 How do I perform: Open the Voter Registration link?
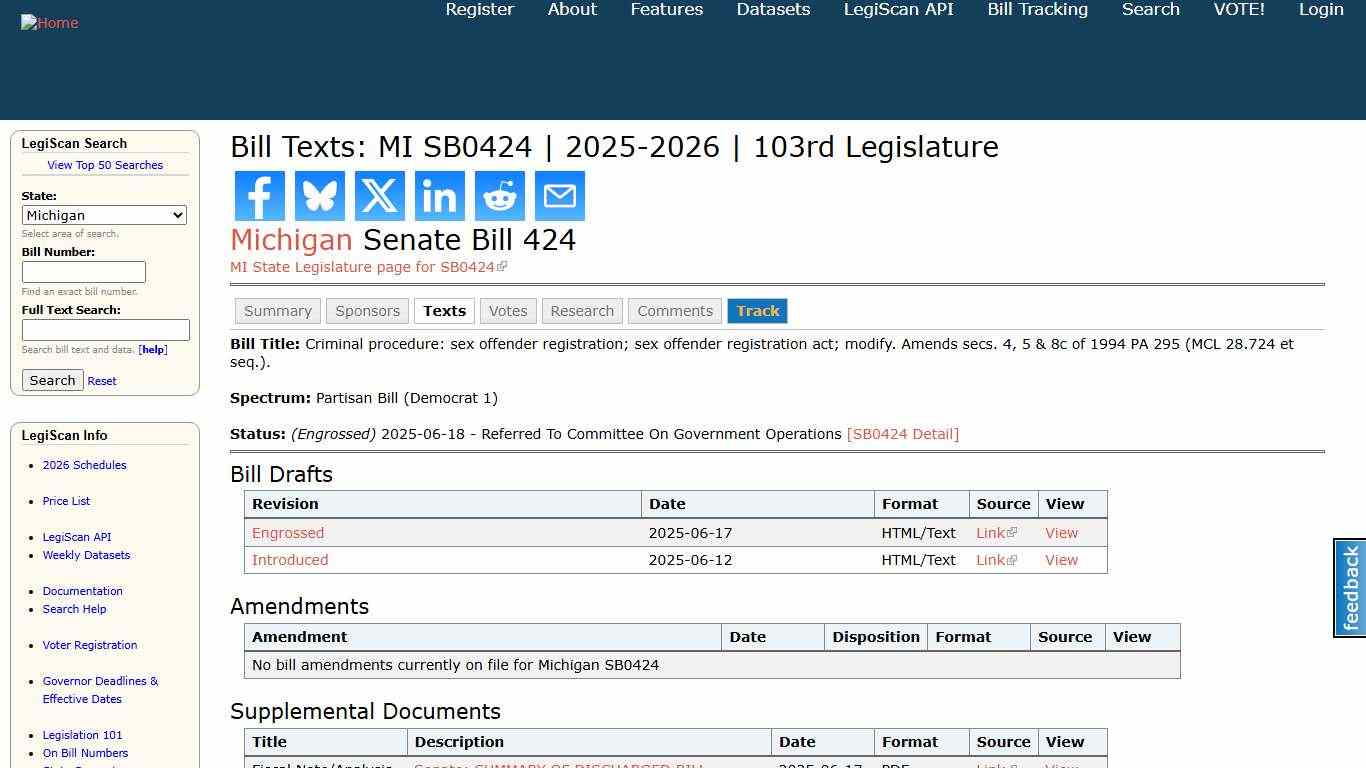point(89,645)
